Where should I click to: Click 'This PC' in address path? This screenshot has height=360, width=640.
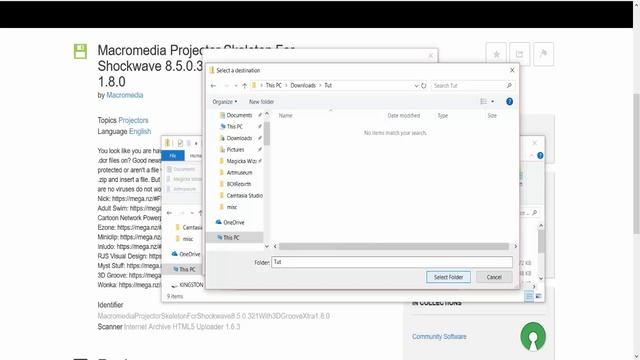273,85
